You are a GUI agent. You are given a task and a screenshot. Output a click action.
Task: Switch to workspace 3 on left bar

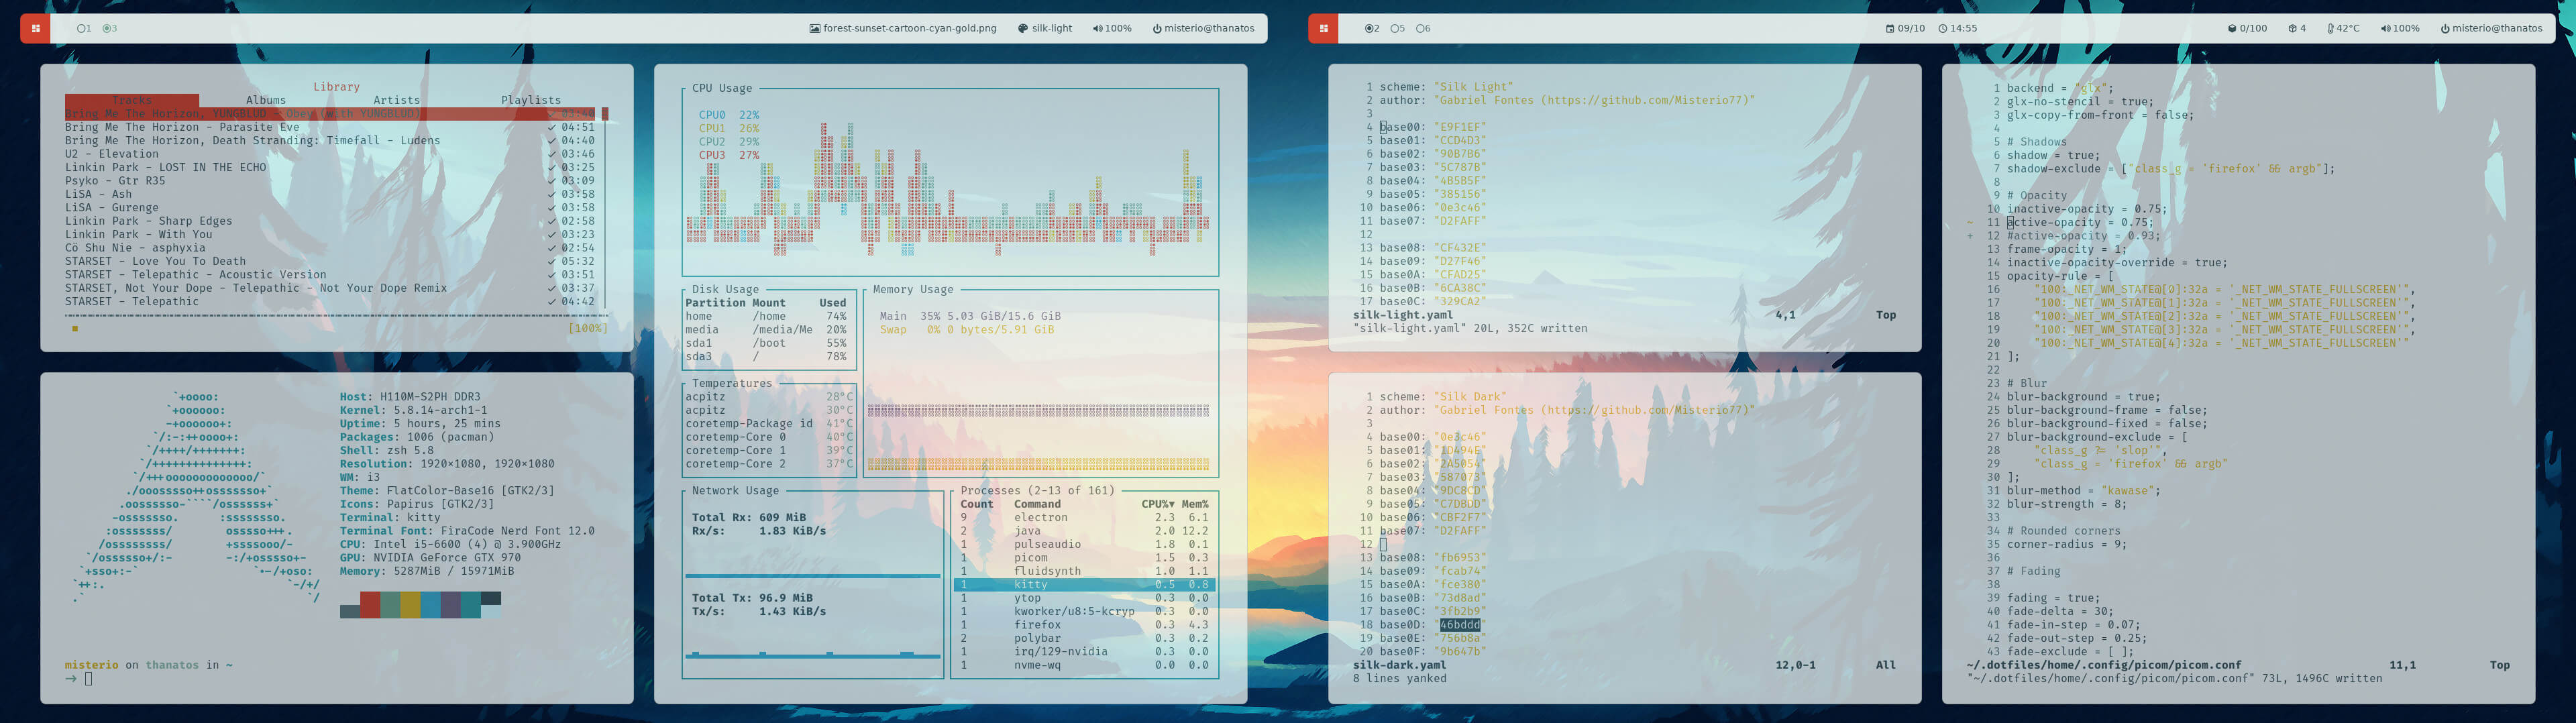pyautogui.click(x=110, y=28)
